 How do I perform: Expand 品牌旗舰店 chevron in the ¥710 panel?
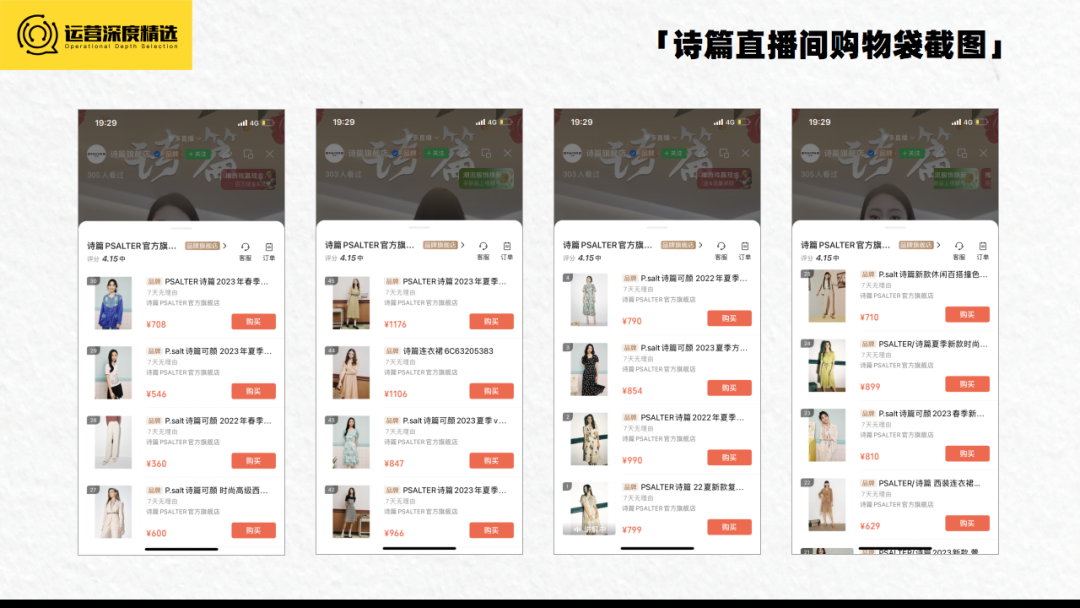[x=938, y=245]
